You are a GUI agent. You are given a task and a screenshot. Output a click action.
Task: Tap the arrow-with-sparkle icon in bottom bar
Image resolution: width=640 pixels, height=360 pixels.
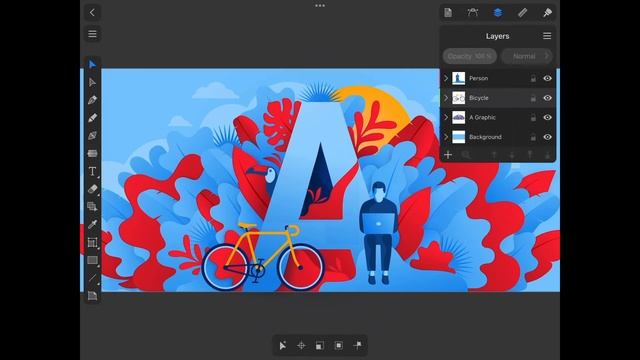point(282,345)
